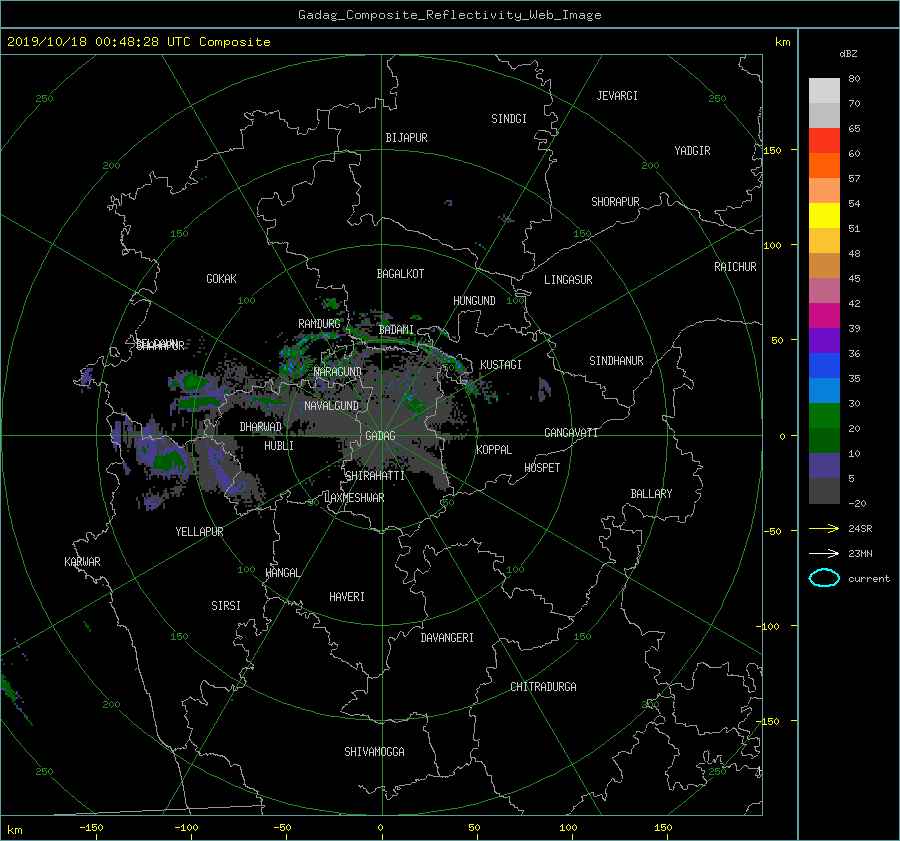This screenshot has width=900, height=841.
Task: Select the red swatch between 65 and 60 dBZ
Action: click(x=824, y=141)
